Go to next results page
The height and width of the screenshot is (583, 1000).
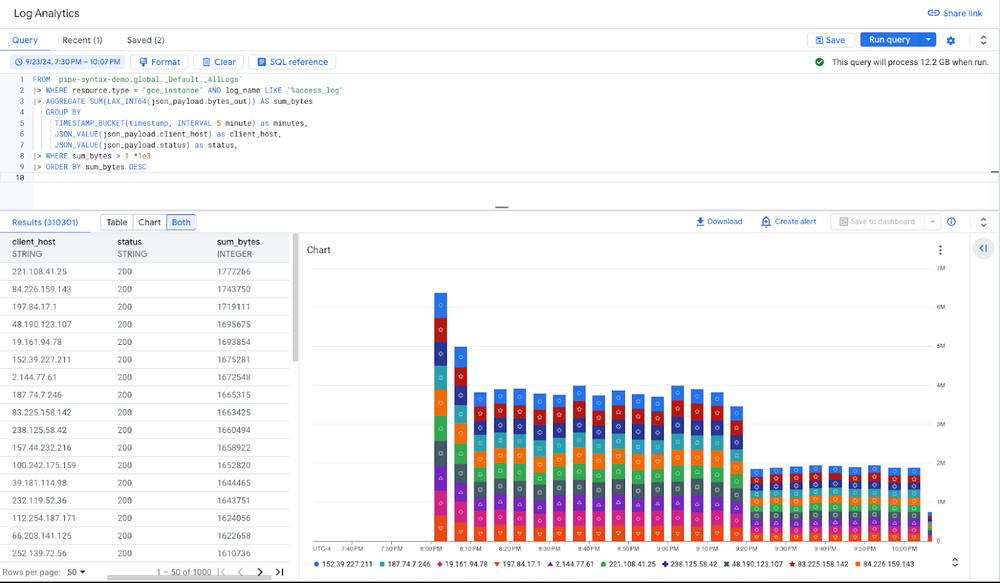(x=260, y=572)
